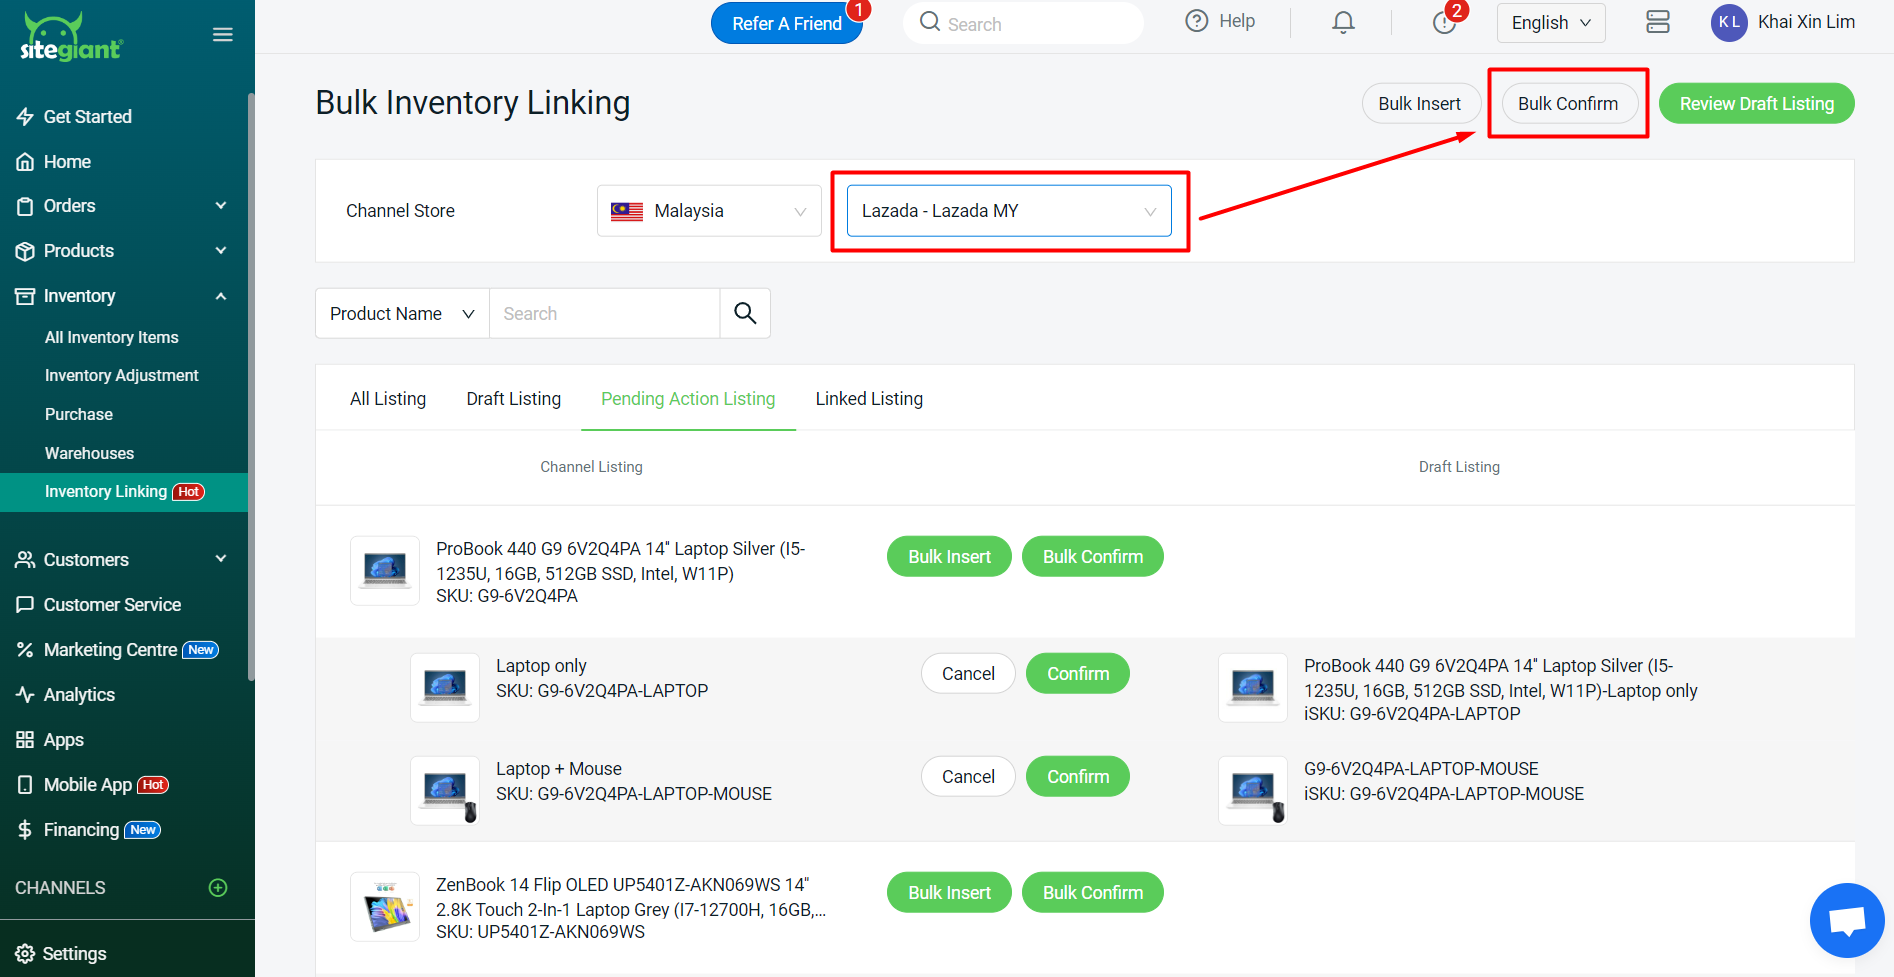Confirm the Laptop only variant link

[1077, 674]
